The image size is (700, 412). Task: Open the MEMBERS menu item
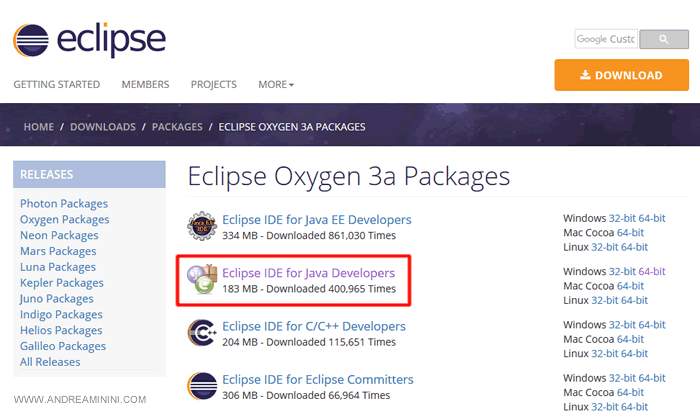click(x=145, y=85)
